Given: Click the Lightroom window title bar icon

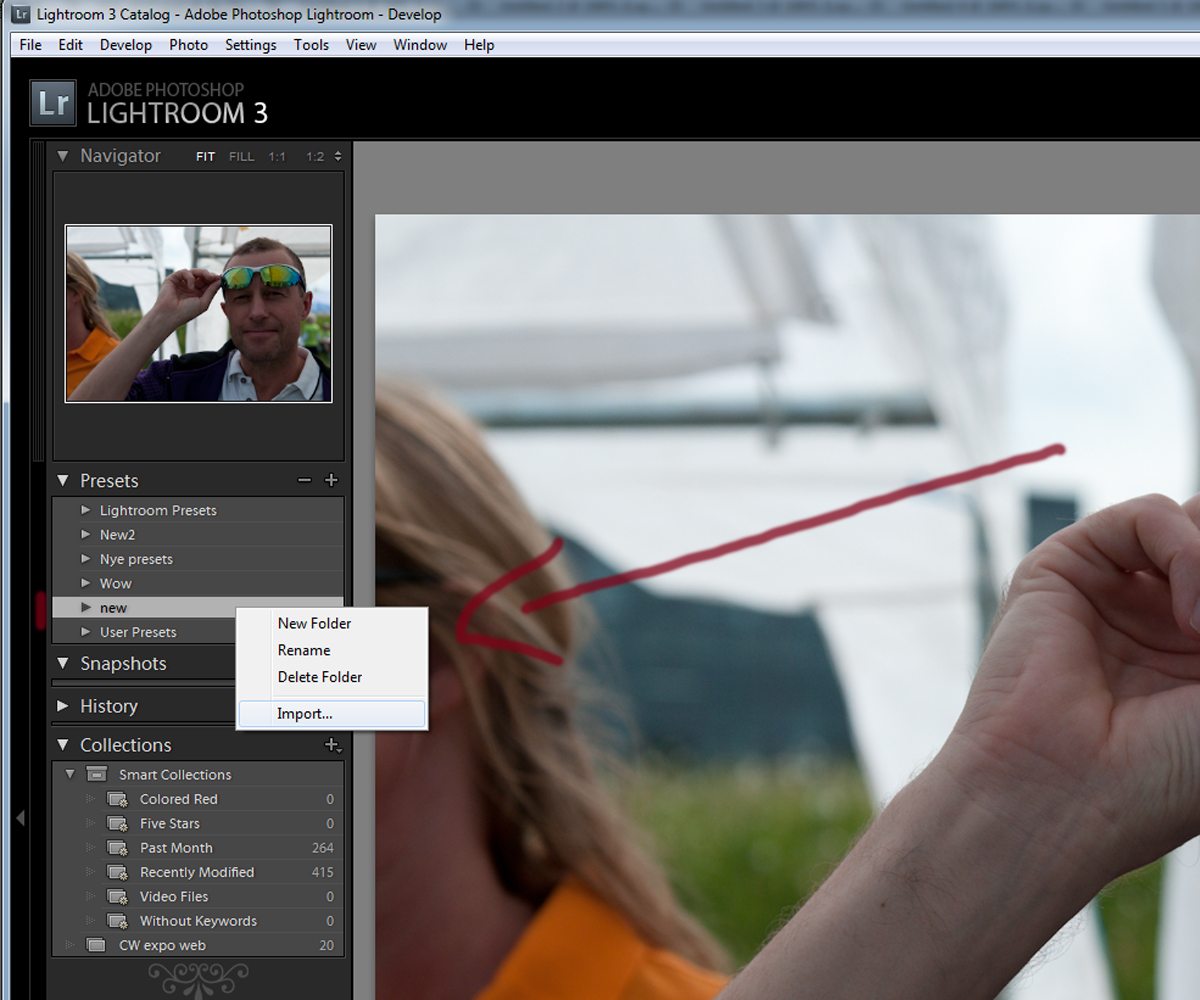Looking at the screenshot, I should 20,15.
